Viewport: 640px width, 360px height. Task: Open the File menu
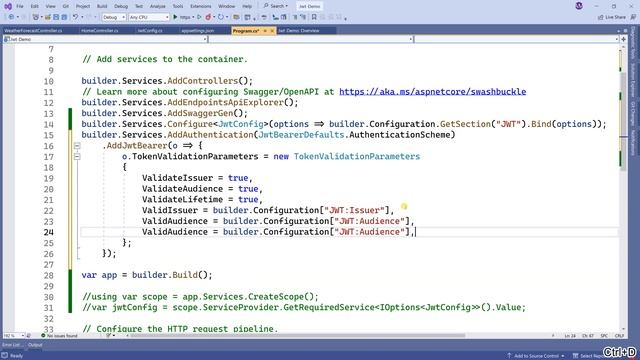click(20, 6)
